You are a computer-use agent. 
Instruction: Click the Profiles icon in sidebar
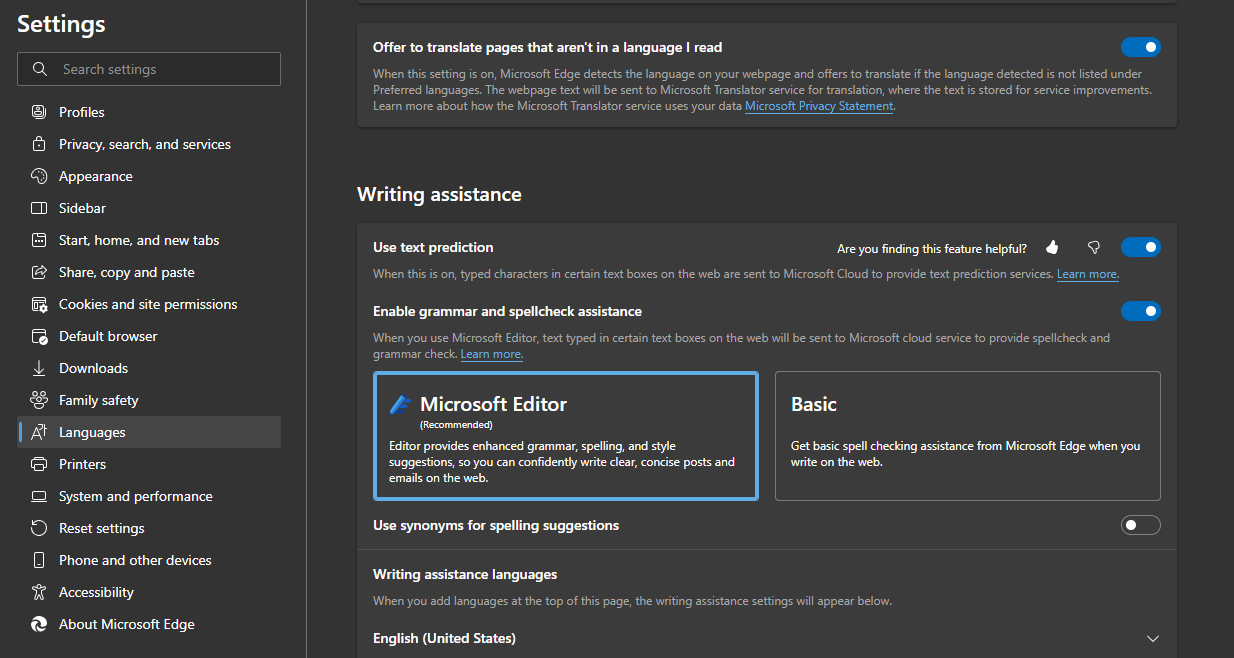tap(39, 112)
